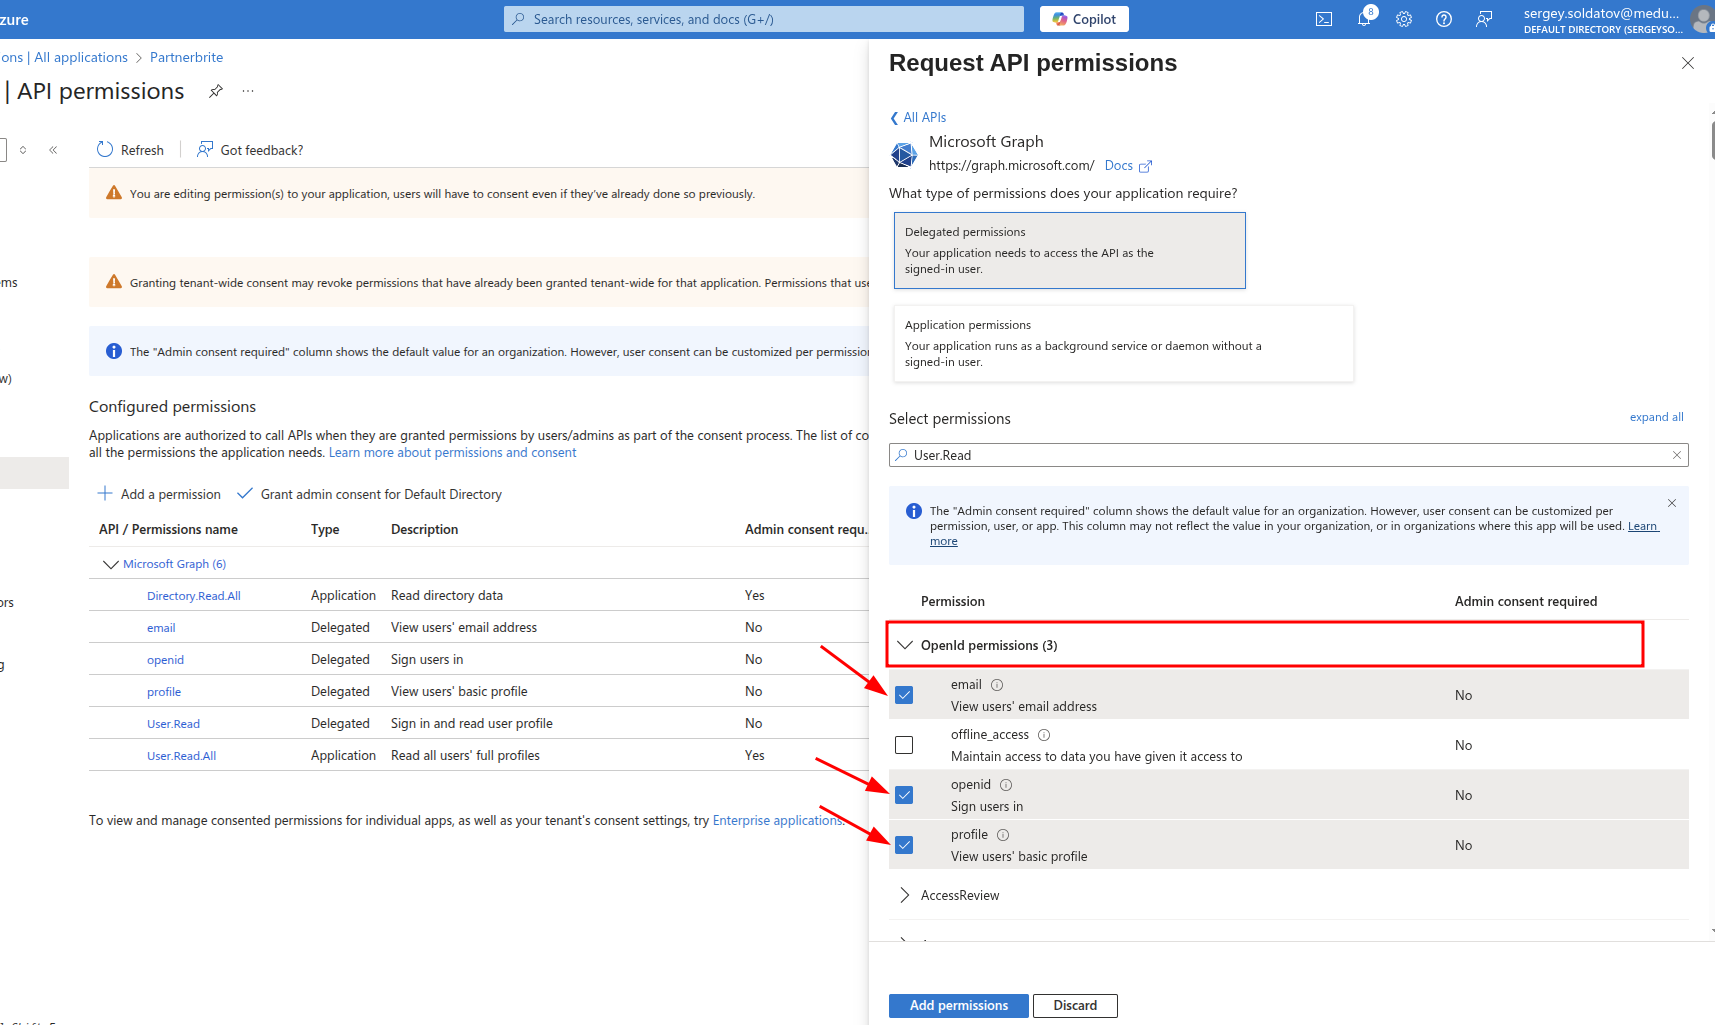Click All applications breadcrumb
The height and width of the screenshot is (1025, 1715).
click(x=81, y=57)
